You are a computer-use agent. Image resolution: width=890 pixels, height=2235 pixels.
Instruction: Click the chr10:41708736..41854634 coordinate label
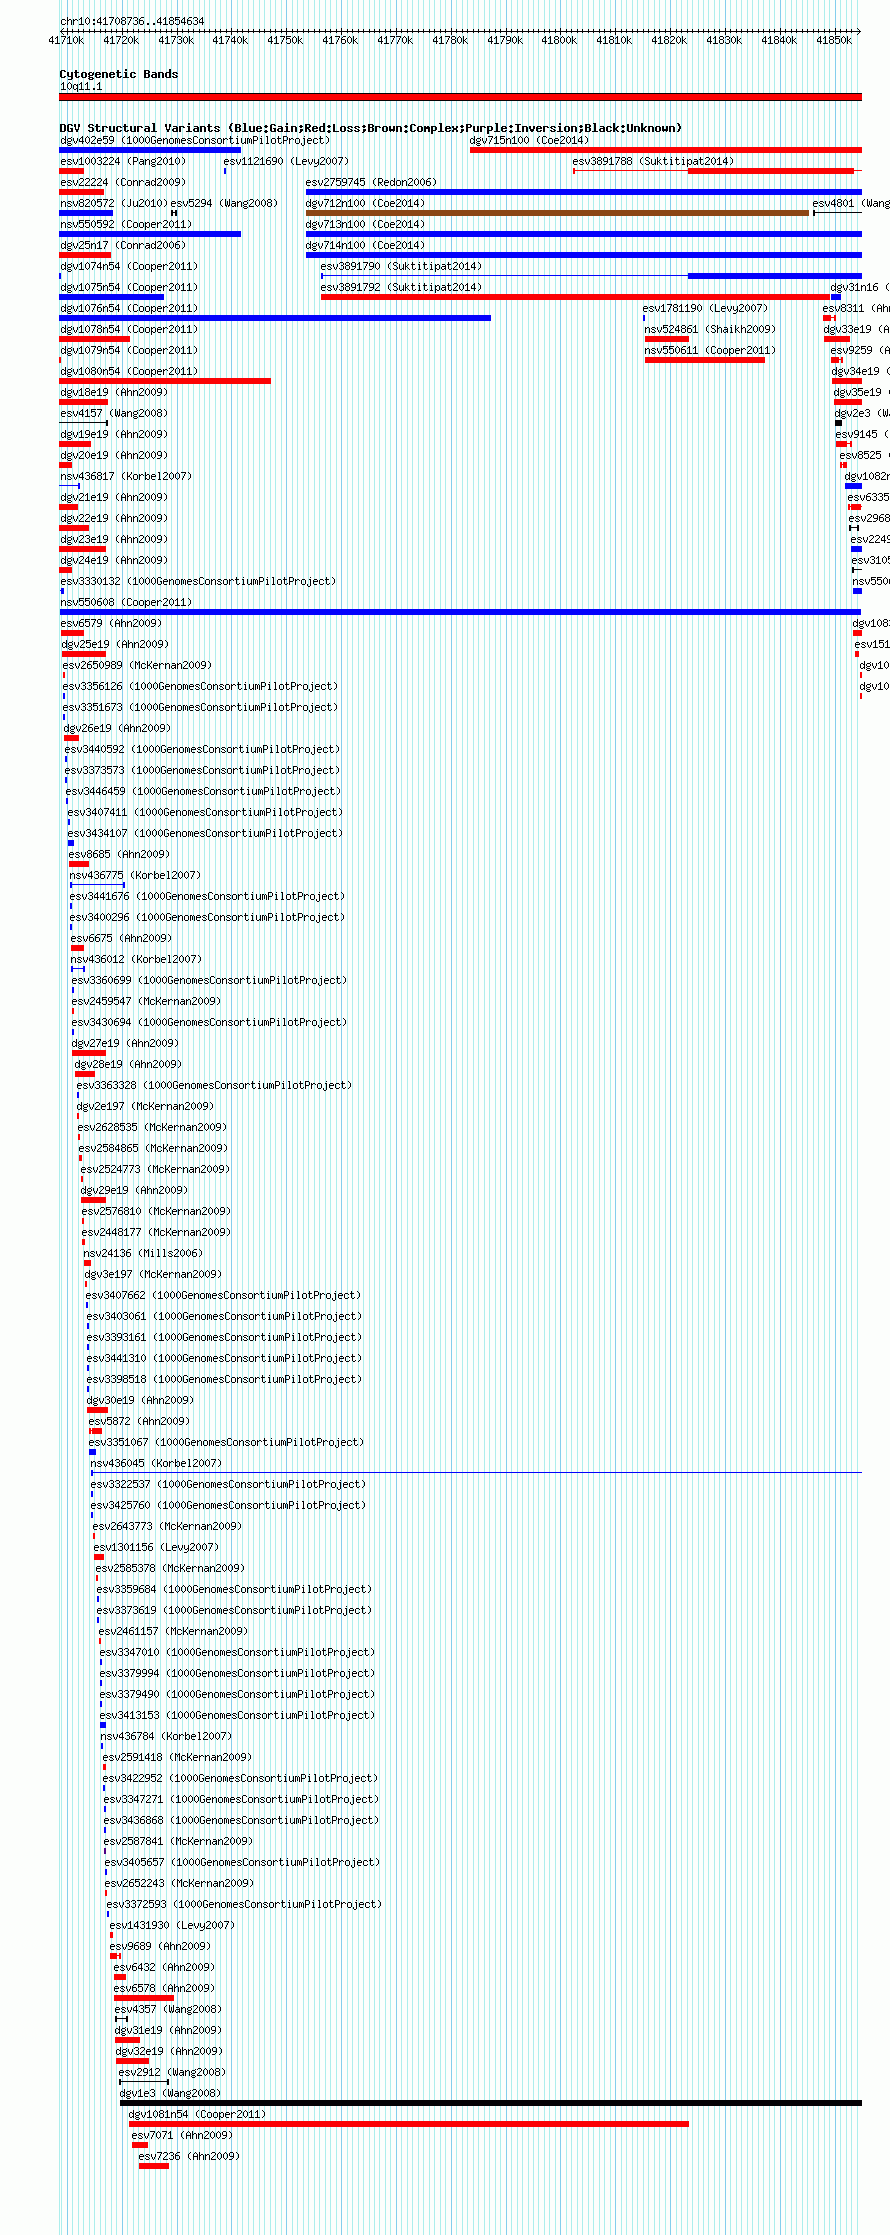(132, 21)
